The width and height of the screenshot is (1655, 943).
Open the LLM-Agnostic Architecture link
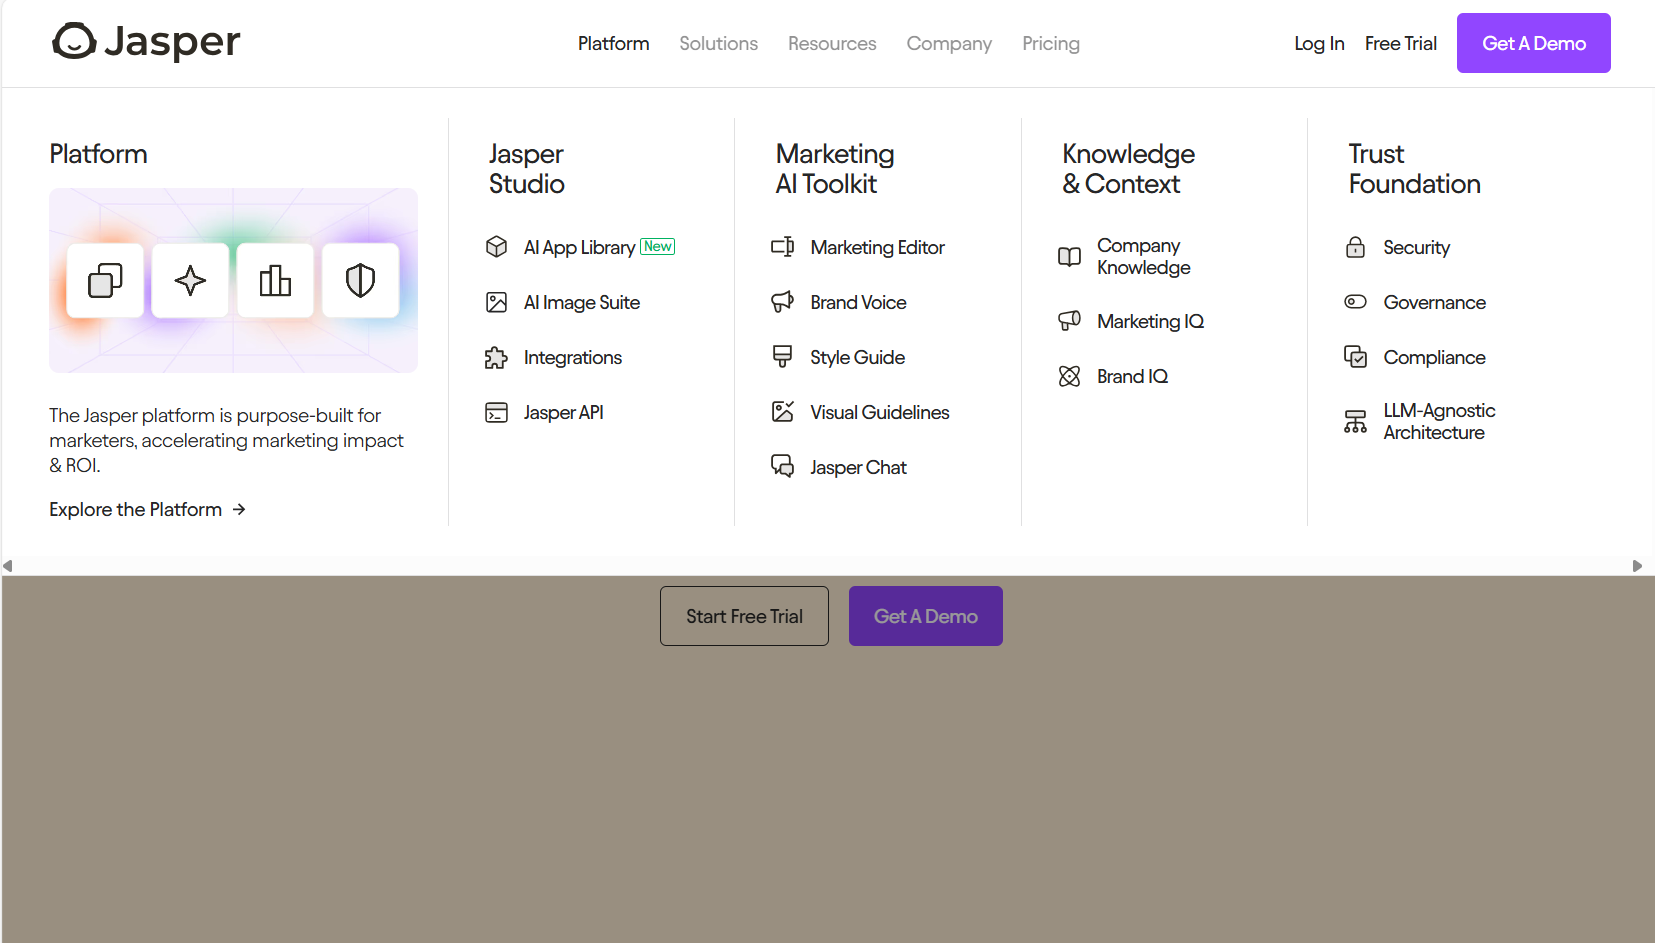pos(1439,421)
